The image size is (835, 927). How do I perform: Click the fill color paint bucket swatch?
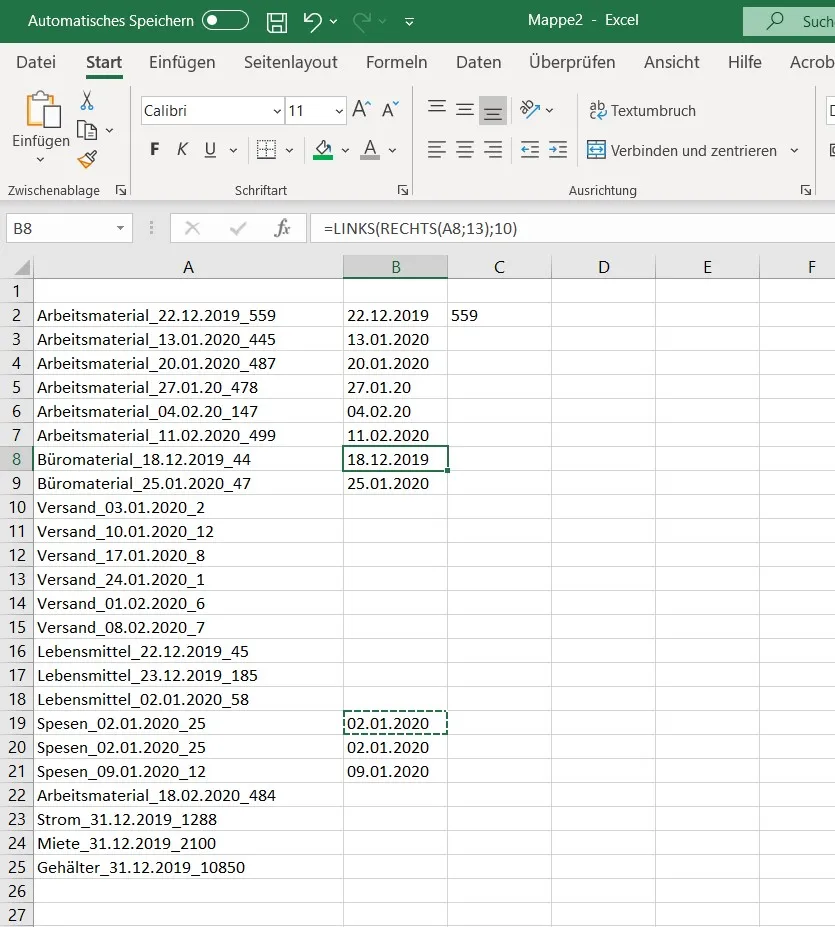point(323,150)
